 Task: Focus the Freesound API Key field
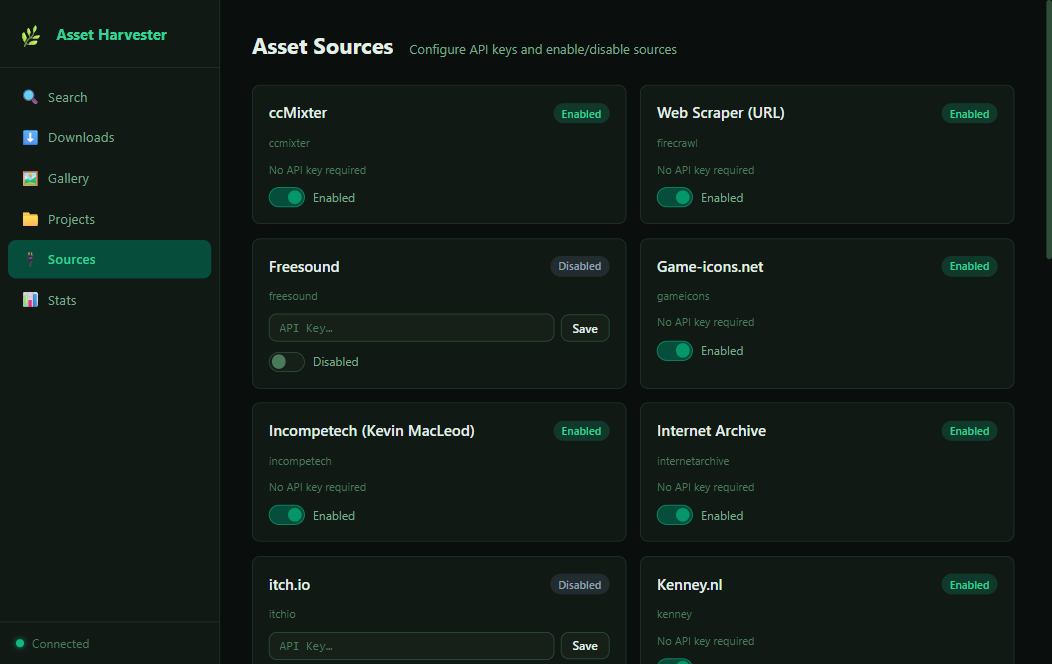tap(411, 328)
